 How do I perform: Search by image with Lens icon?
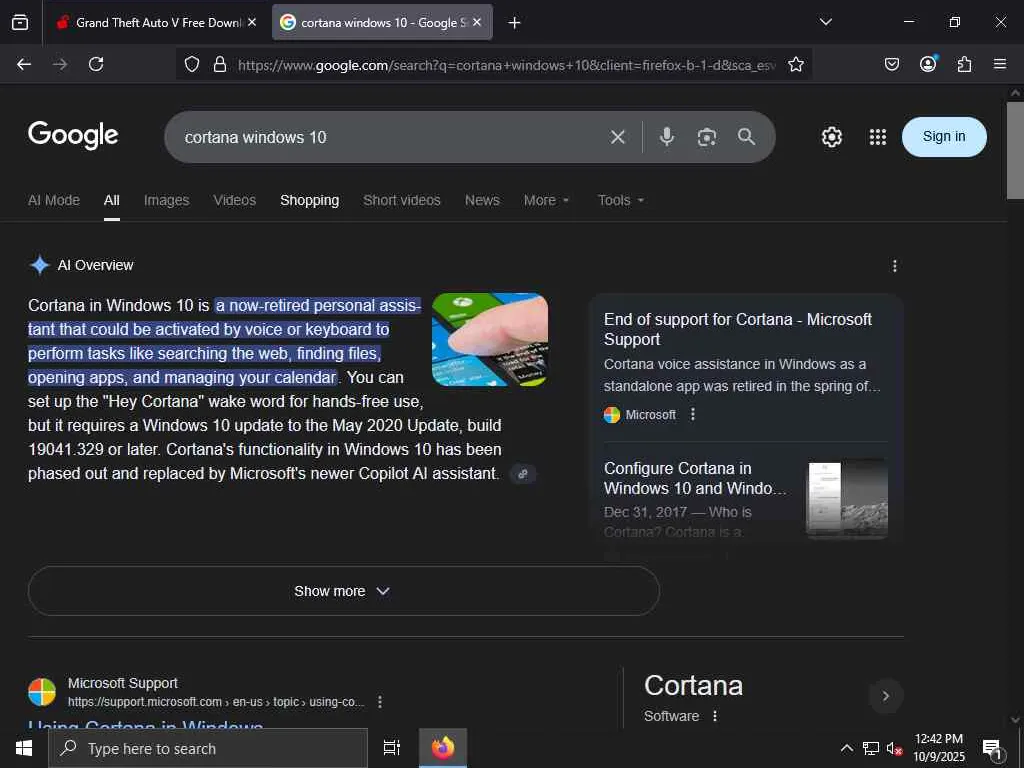click(707, 137)
